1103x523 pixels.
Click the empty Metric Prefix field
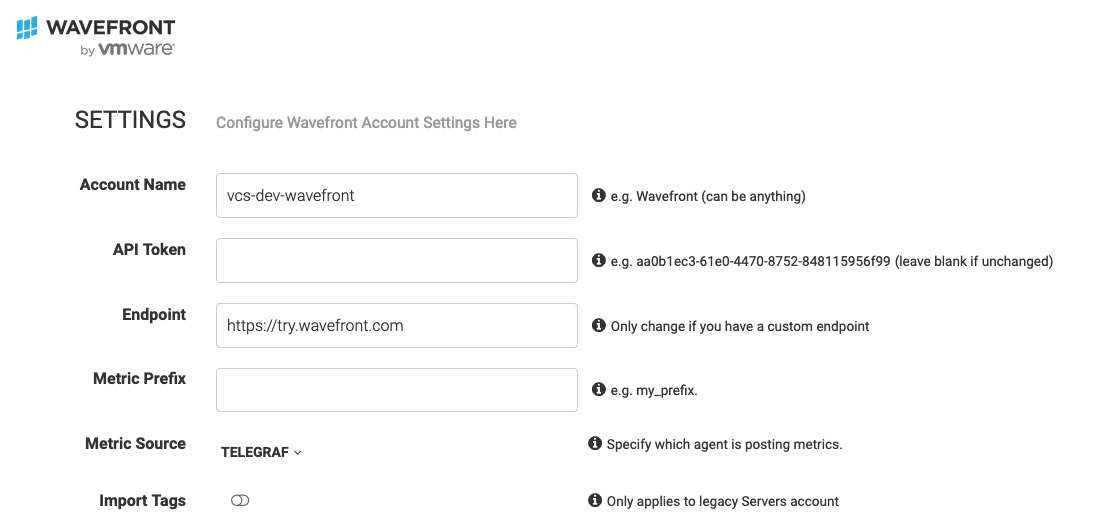[397, 390]
